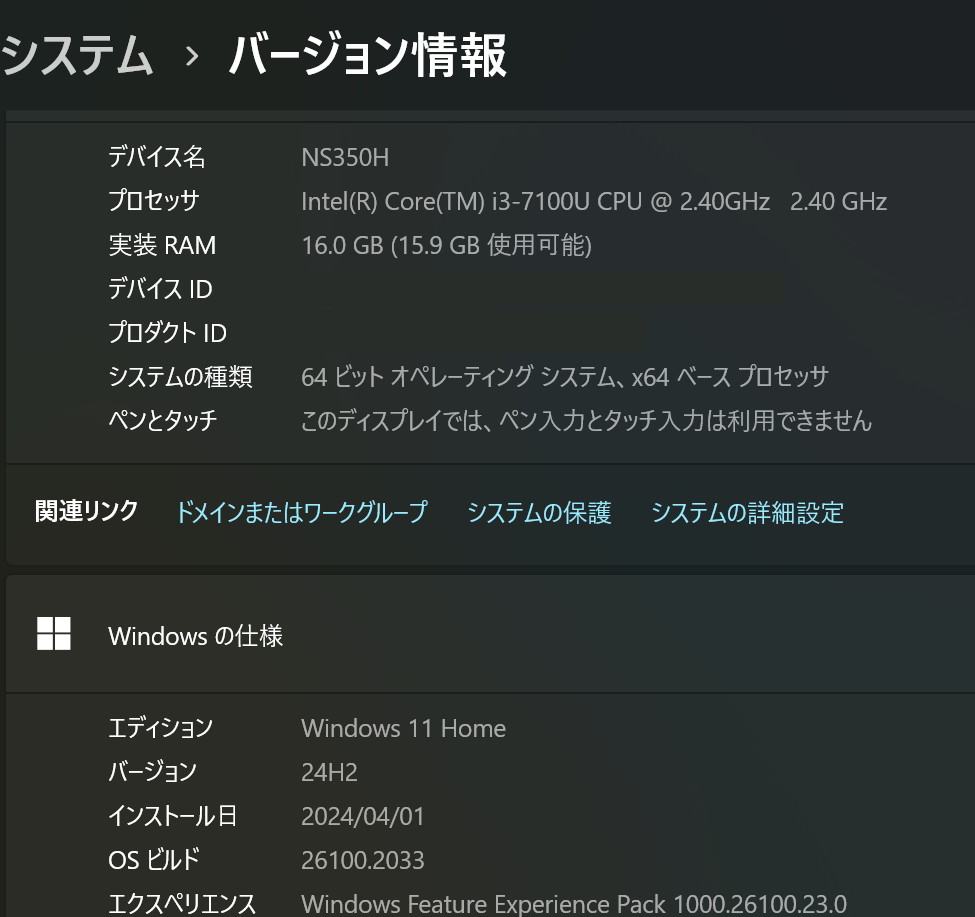Click the インストール日 label

172,816
